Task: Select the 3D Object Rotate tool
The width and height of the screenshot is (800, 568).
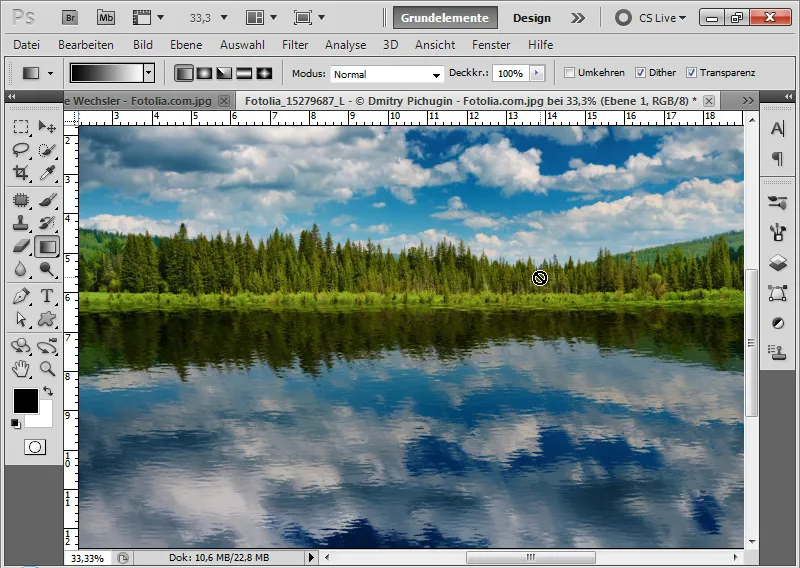Action: click(x=20, y=346)
